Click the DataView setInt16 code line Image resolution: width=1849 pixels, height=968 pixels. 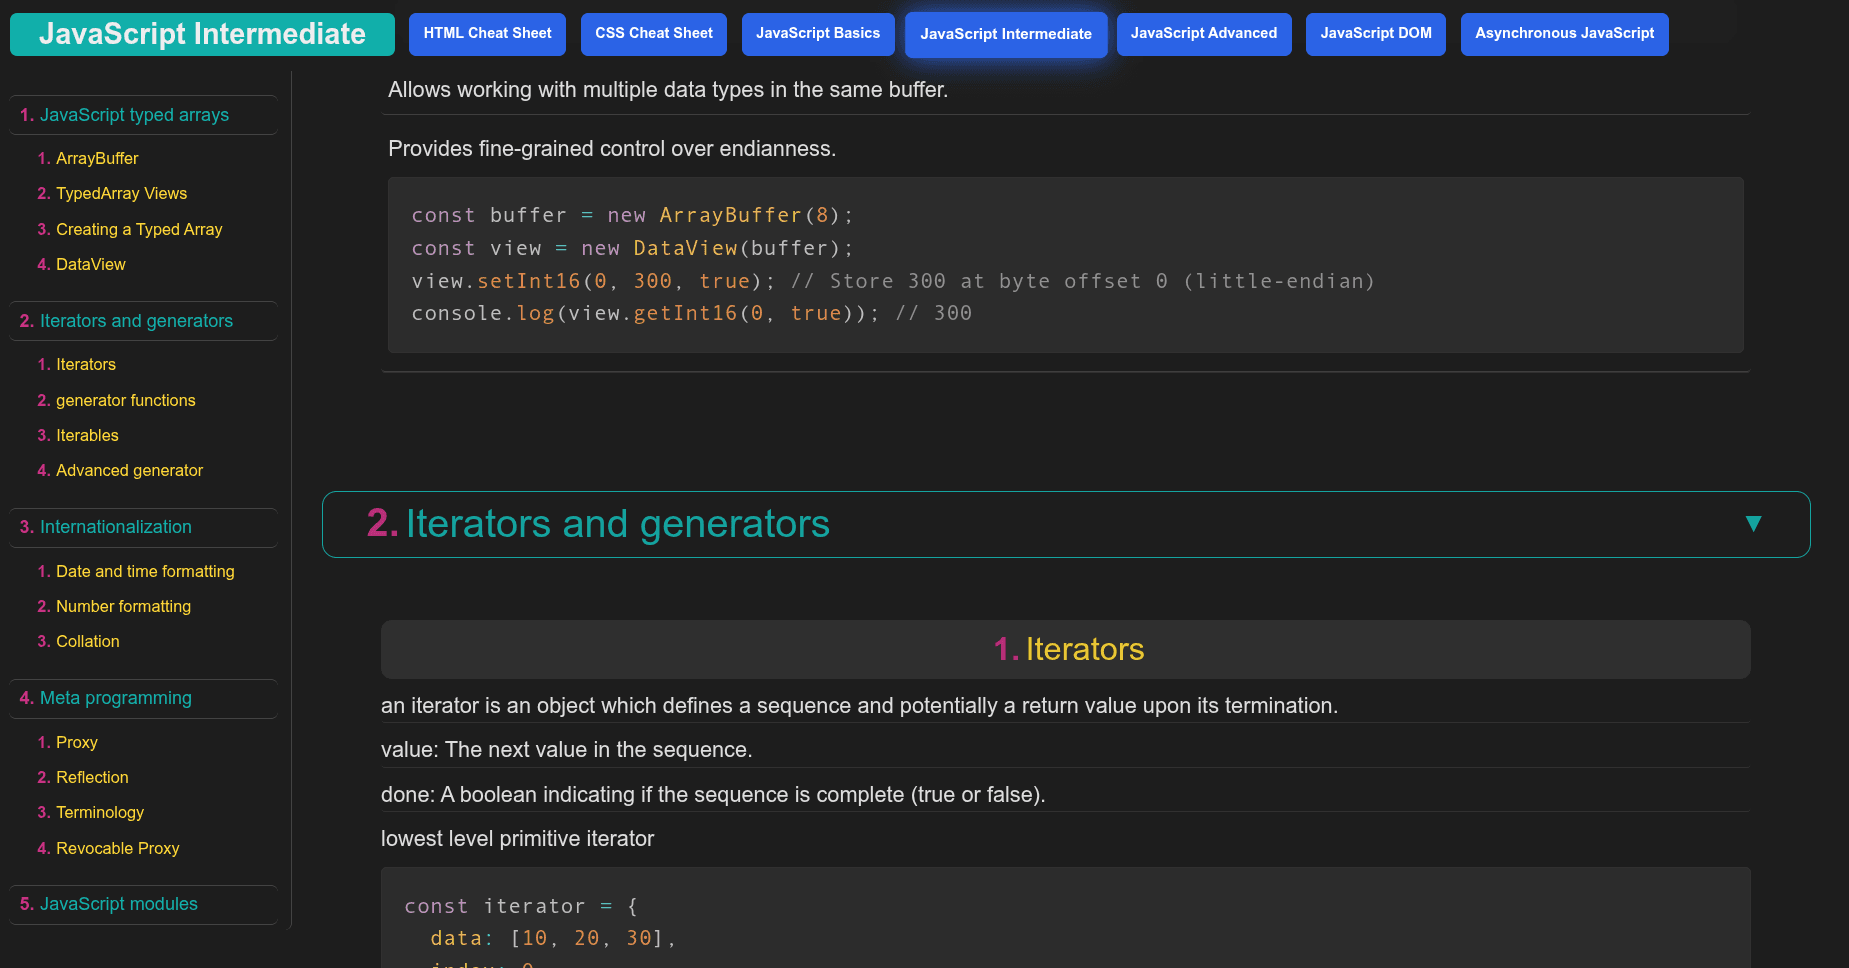pos(893,281)
